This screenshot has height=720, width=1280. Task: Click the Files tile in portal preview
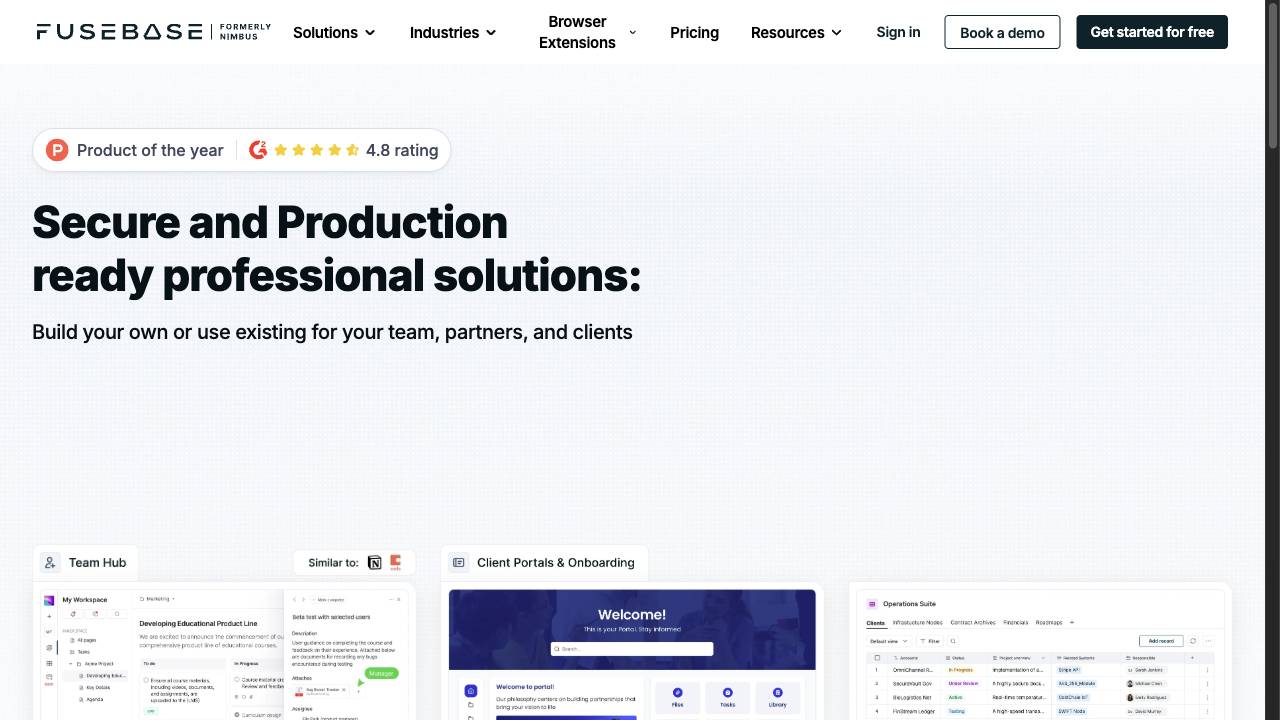(677, 697)
